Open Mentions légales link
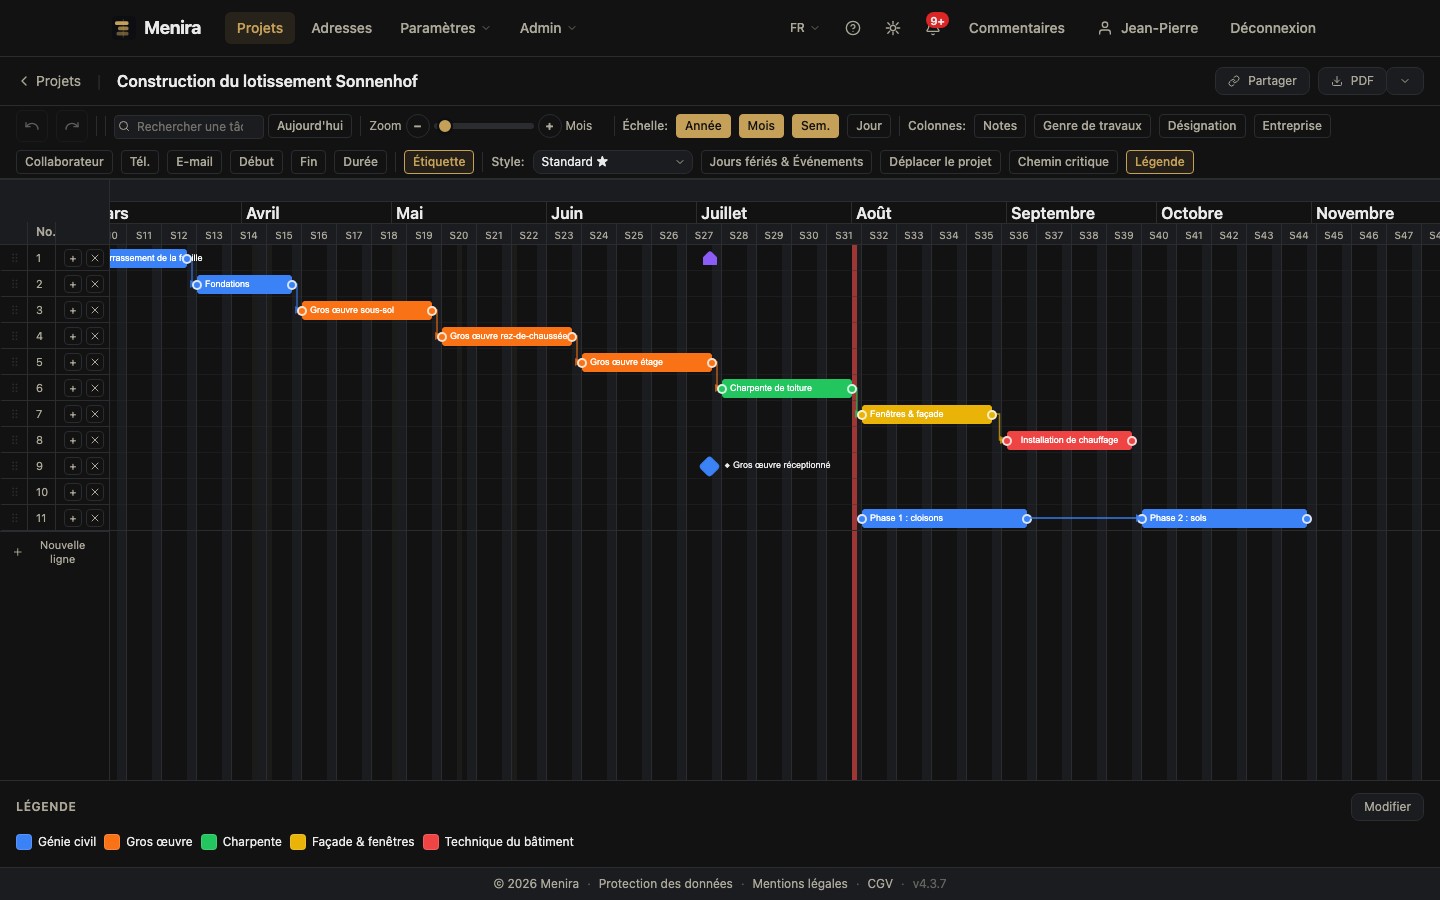The width and height of the screenshot is (1440, 900). pos(800,884)
